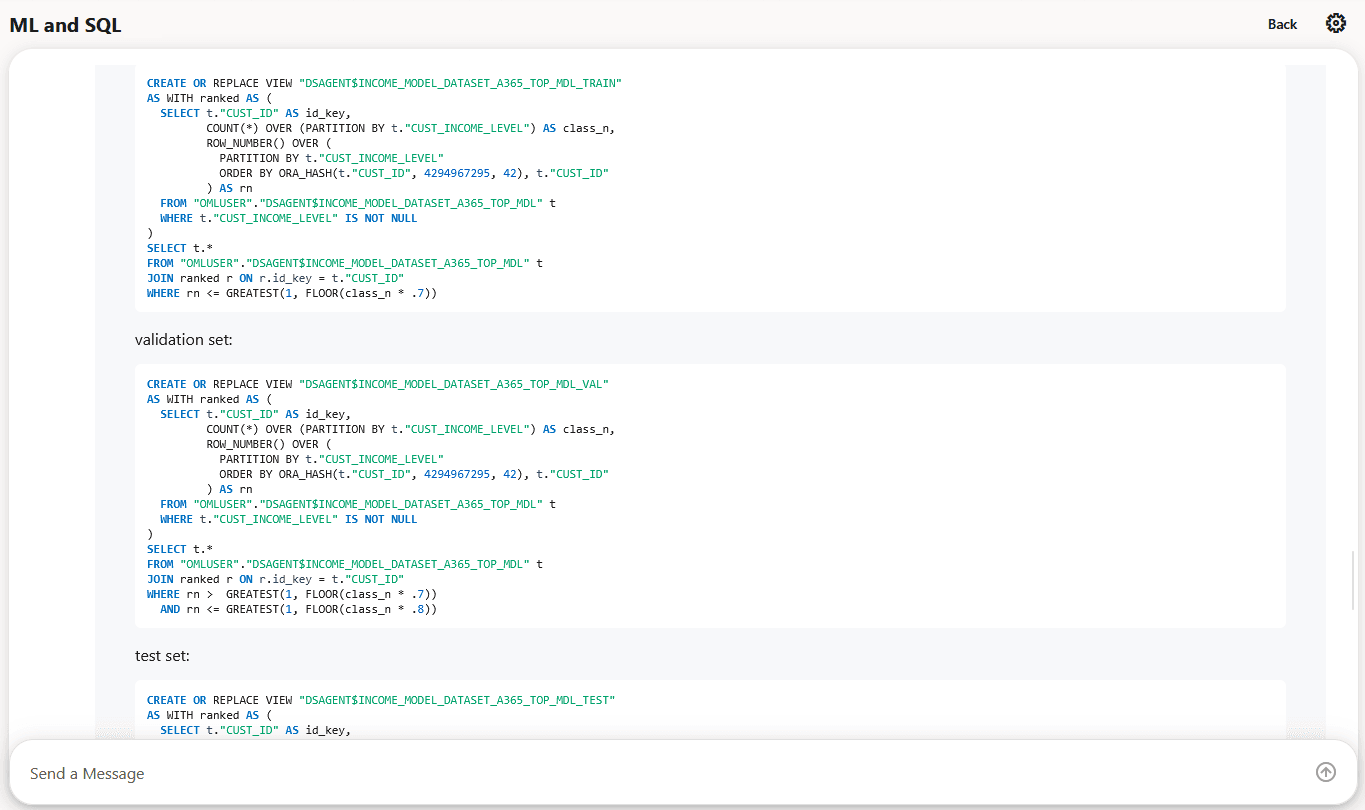Click the send message arrow icon
Screen dimensions: 1365x810
point(1326,772)
